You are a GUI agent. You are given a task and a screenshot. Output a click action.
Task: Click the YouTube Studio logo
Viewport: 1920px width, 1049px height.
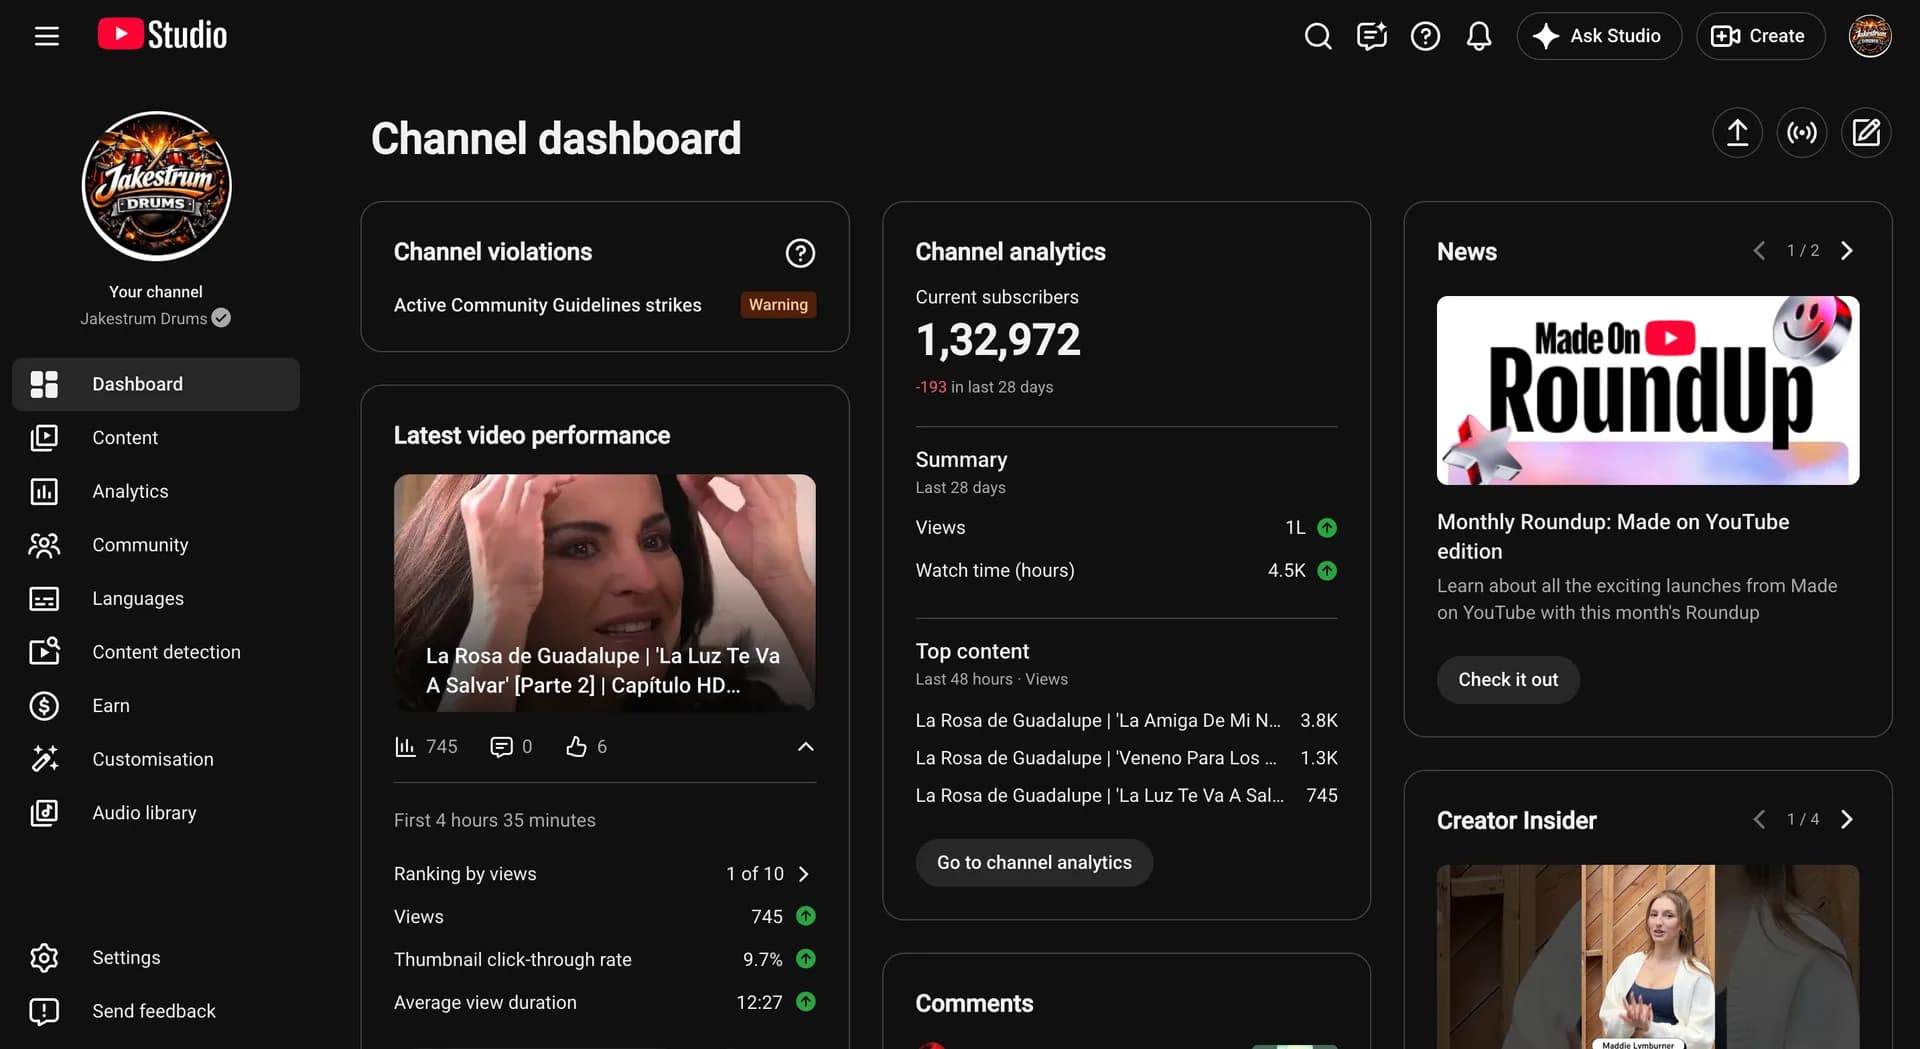pos(162,35)
